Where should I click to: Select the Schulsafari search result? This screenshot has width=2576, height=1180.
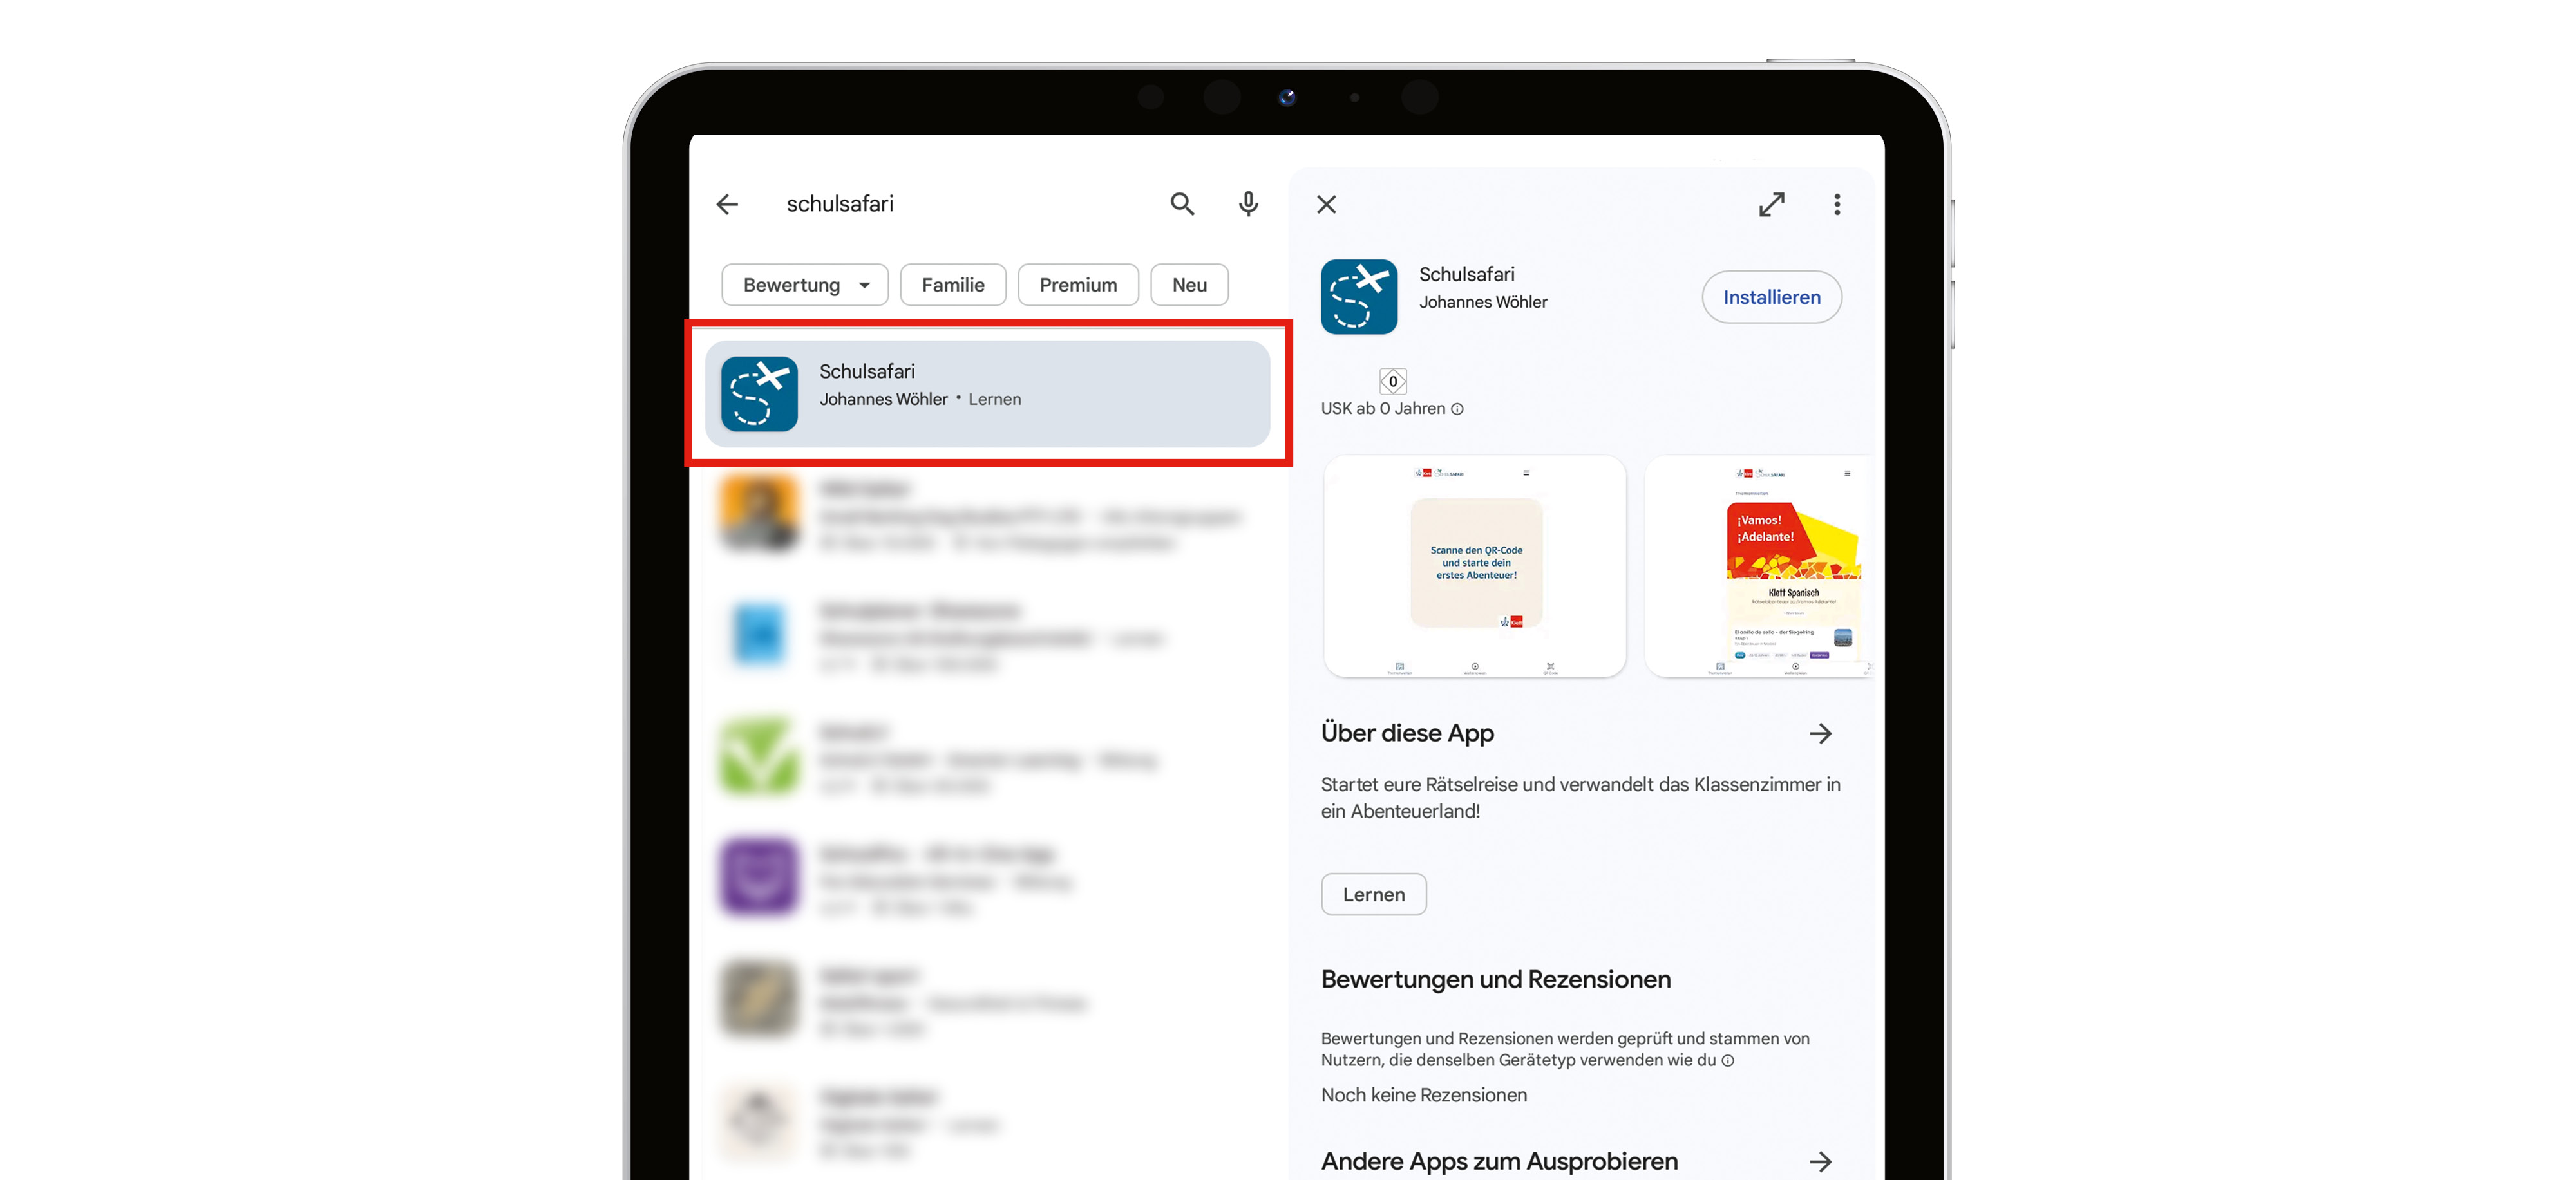coord(987,393)
